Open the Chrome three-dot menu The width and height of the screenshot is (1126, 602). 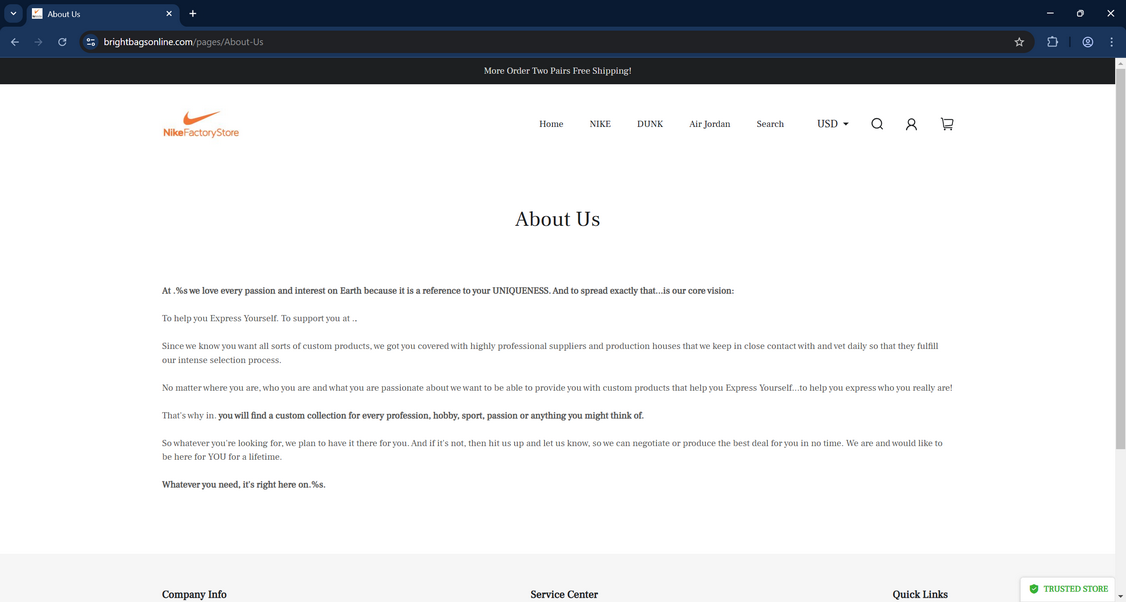coord(1111,42)
